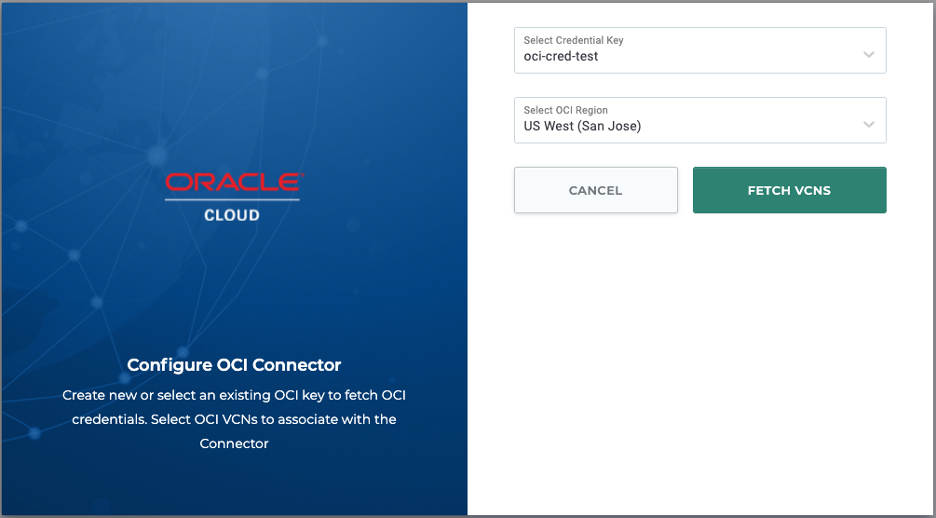This screenshot has width=936, height=518.
Task: Click the FETCH VCNS button
Action: pos(789,190)
